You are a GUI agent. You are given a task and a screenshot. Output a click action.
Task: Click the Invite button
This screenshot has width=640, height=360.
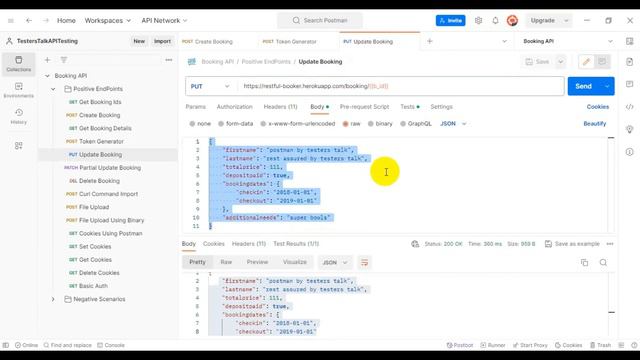451,20
